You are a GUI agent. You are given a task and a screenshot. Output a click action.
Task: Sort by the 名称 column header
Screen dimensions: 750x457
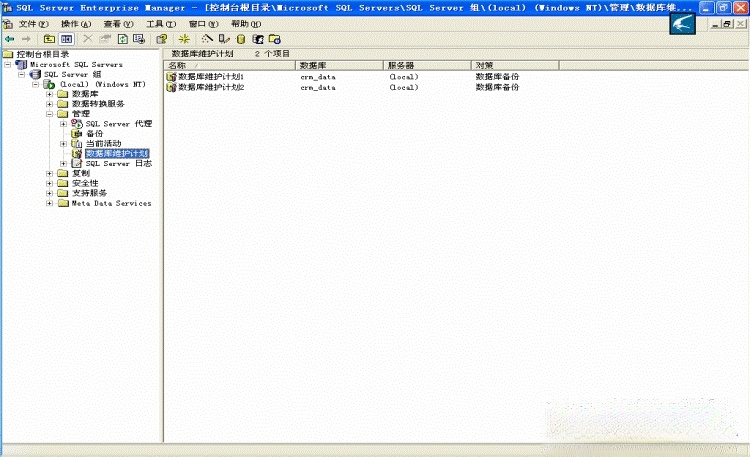pyautogui.click(x=230, y=66)
